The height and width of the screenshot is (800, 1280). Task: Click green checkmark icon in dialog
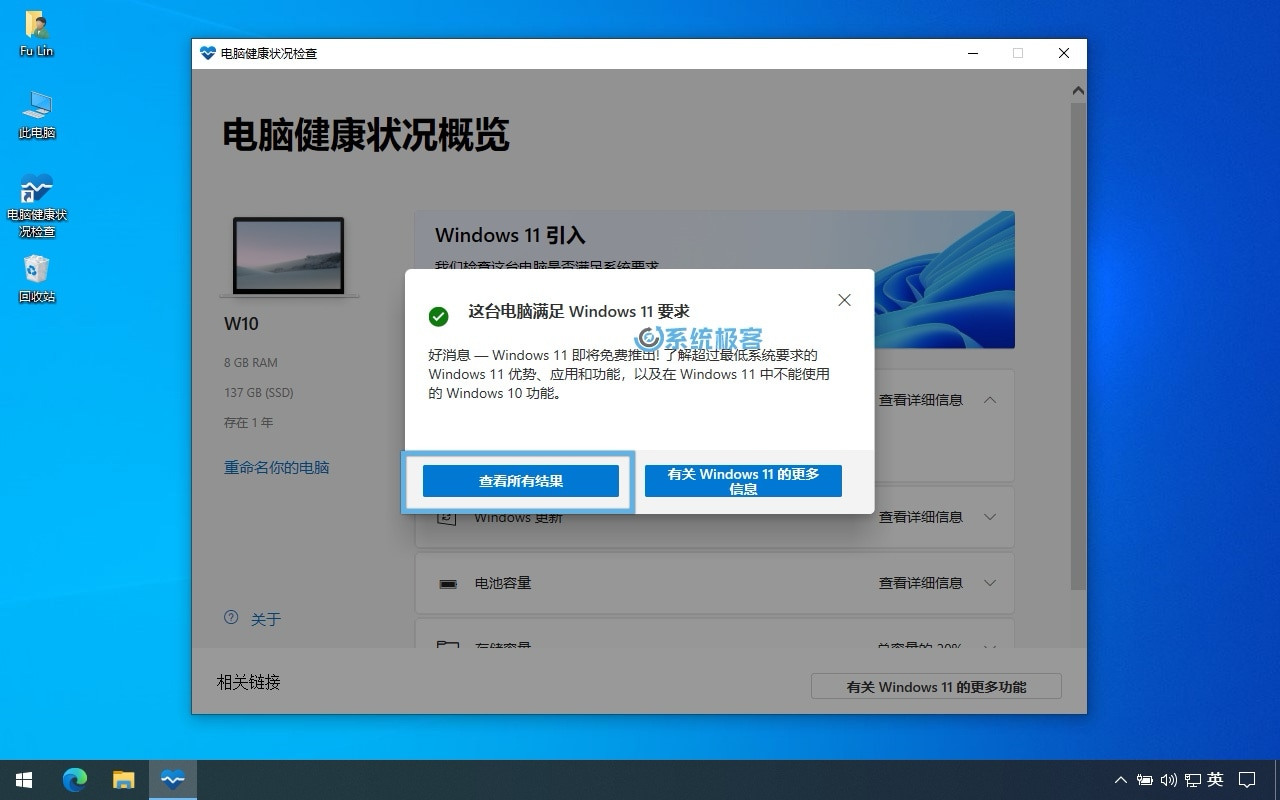[x=438, y=316]
